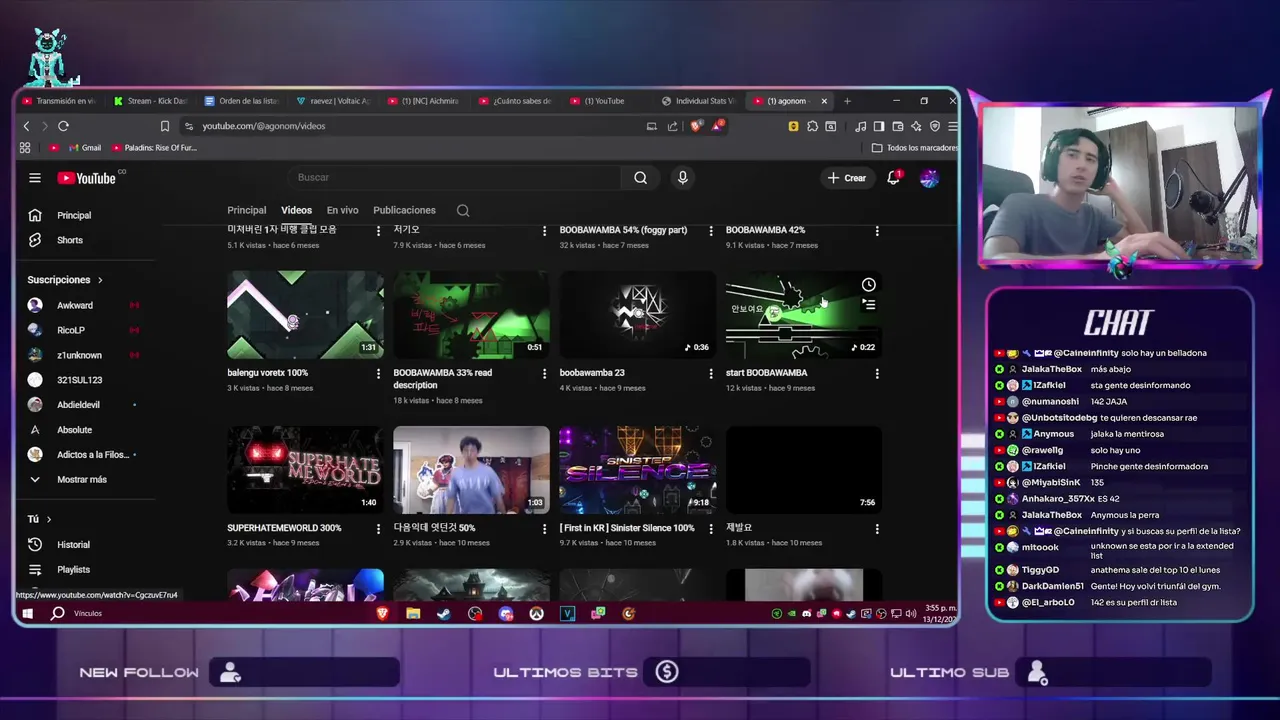
Task: Click the YouTube search magnifier button
Action: 640,178
